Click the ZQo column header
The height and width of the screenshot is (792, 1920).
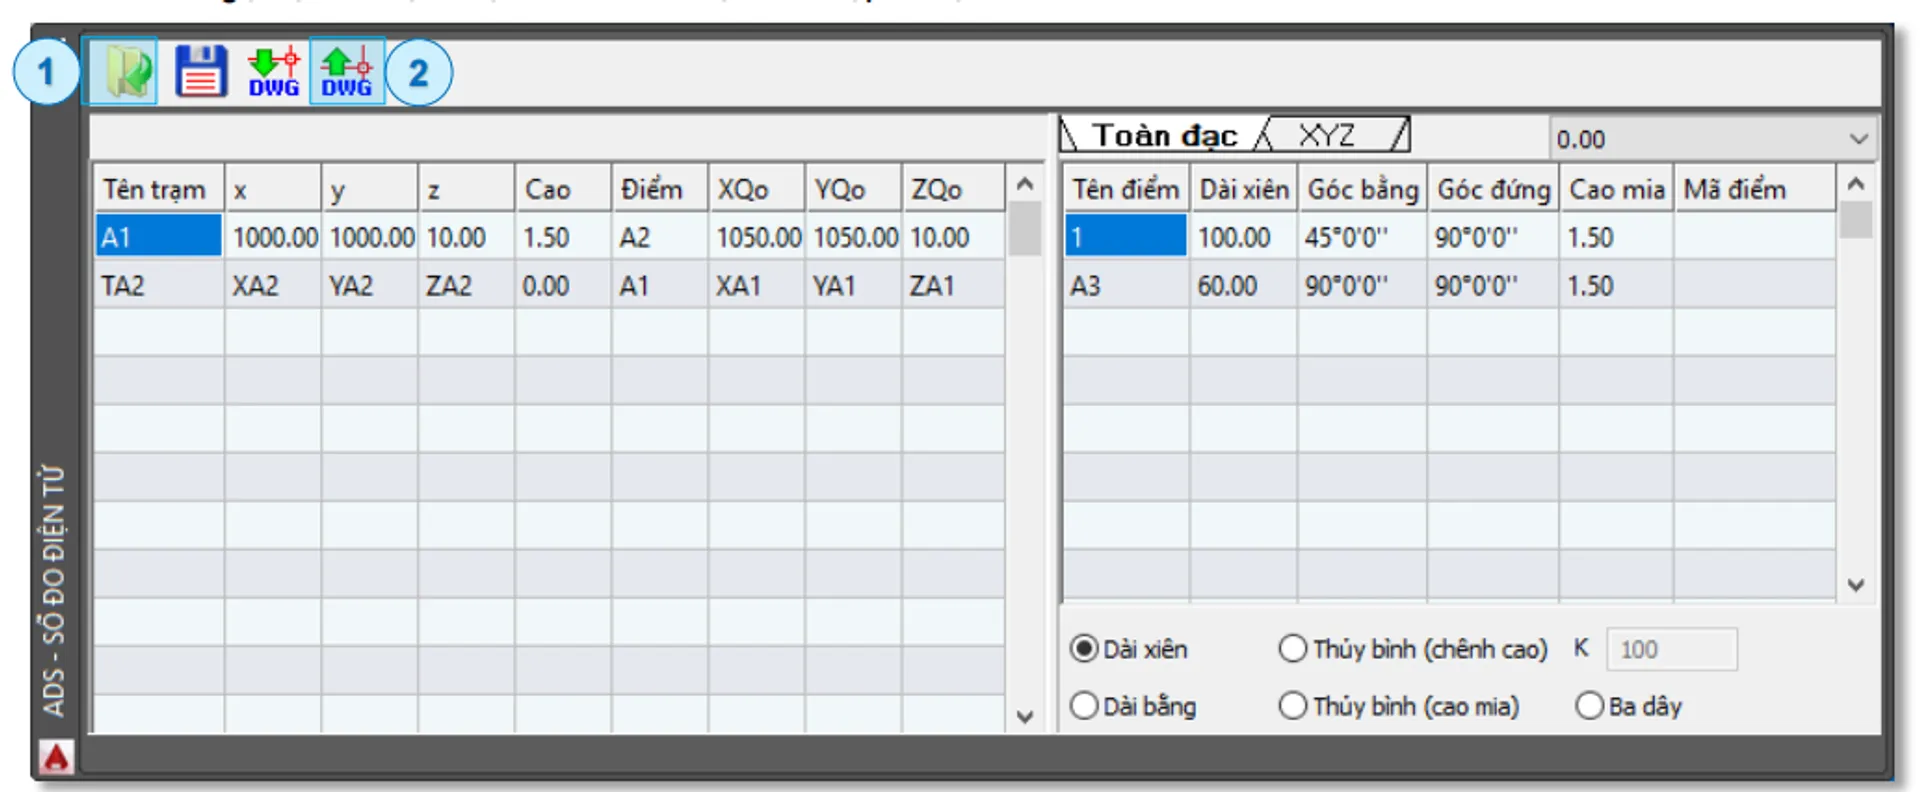[x=954, y=189]
